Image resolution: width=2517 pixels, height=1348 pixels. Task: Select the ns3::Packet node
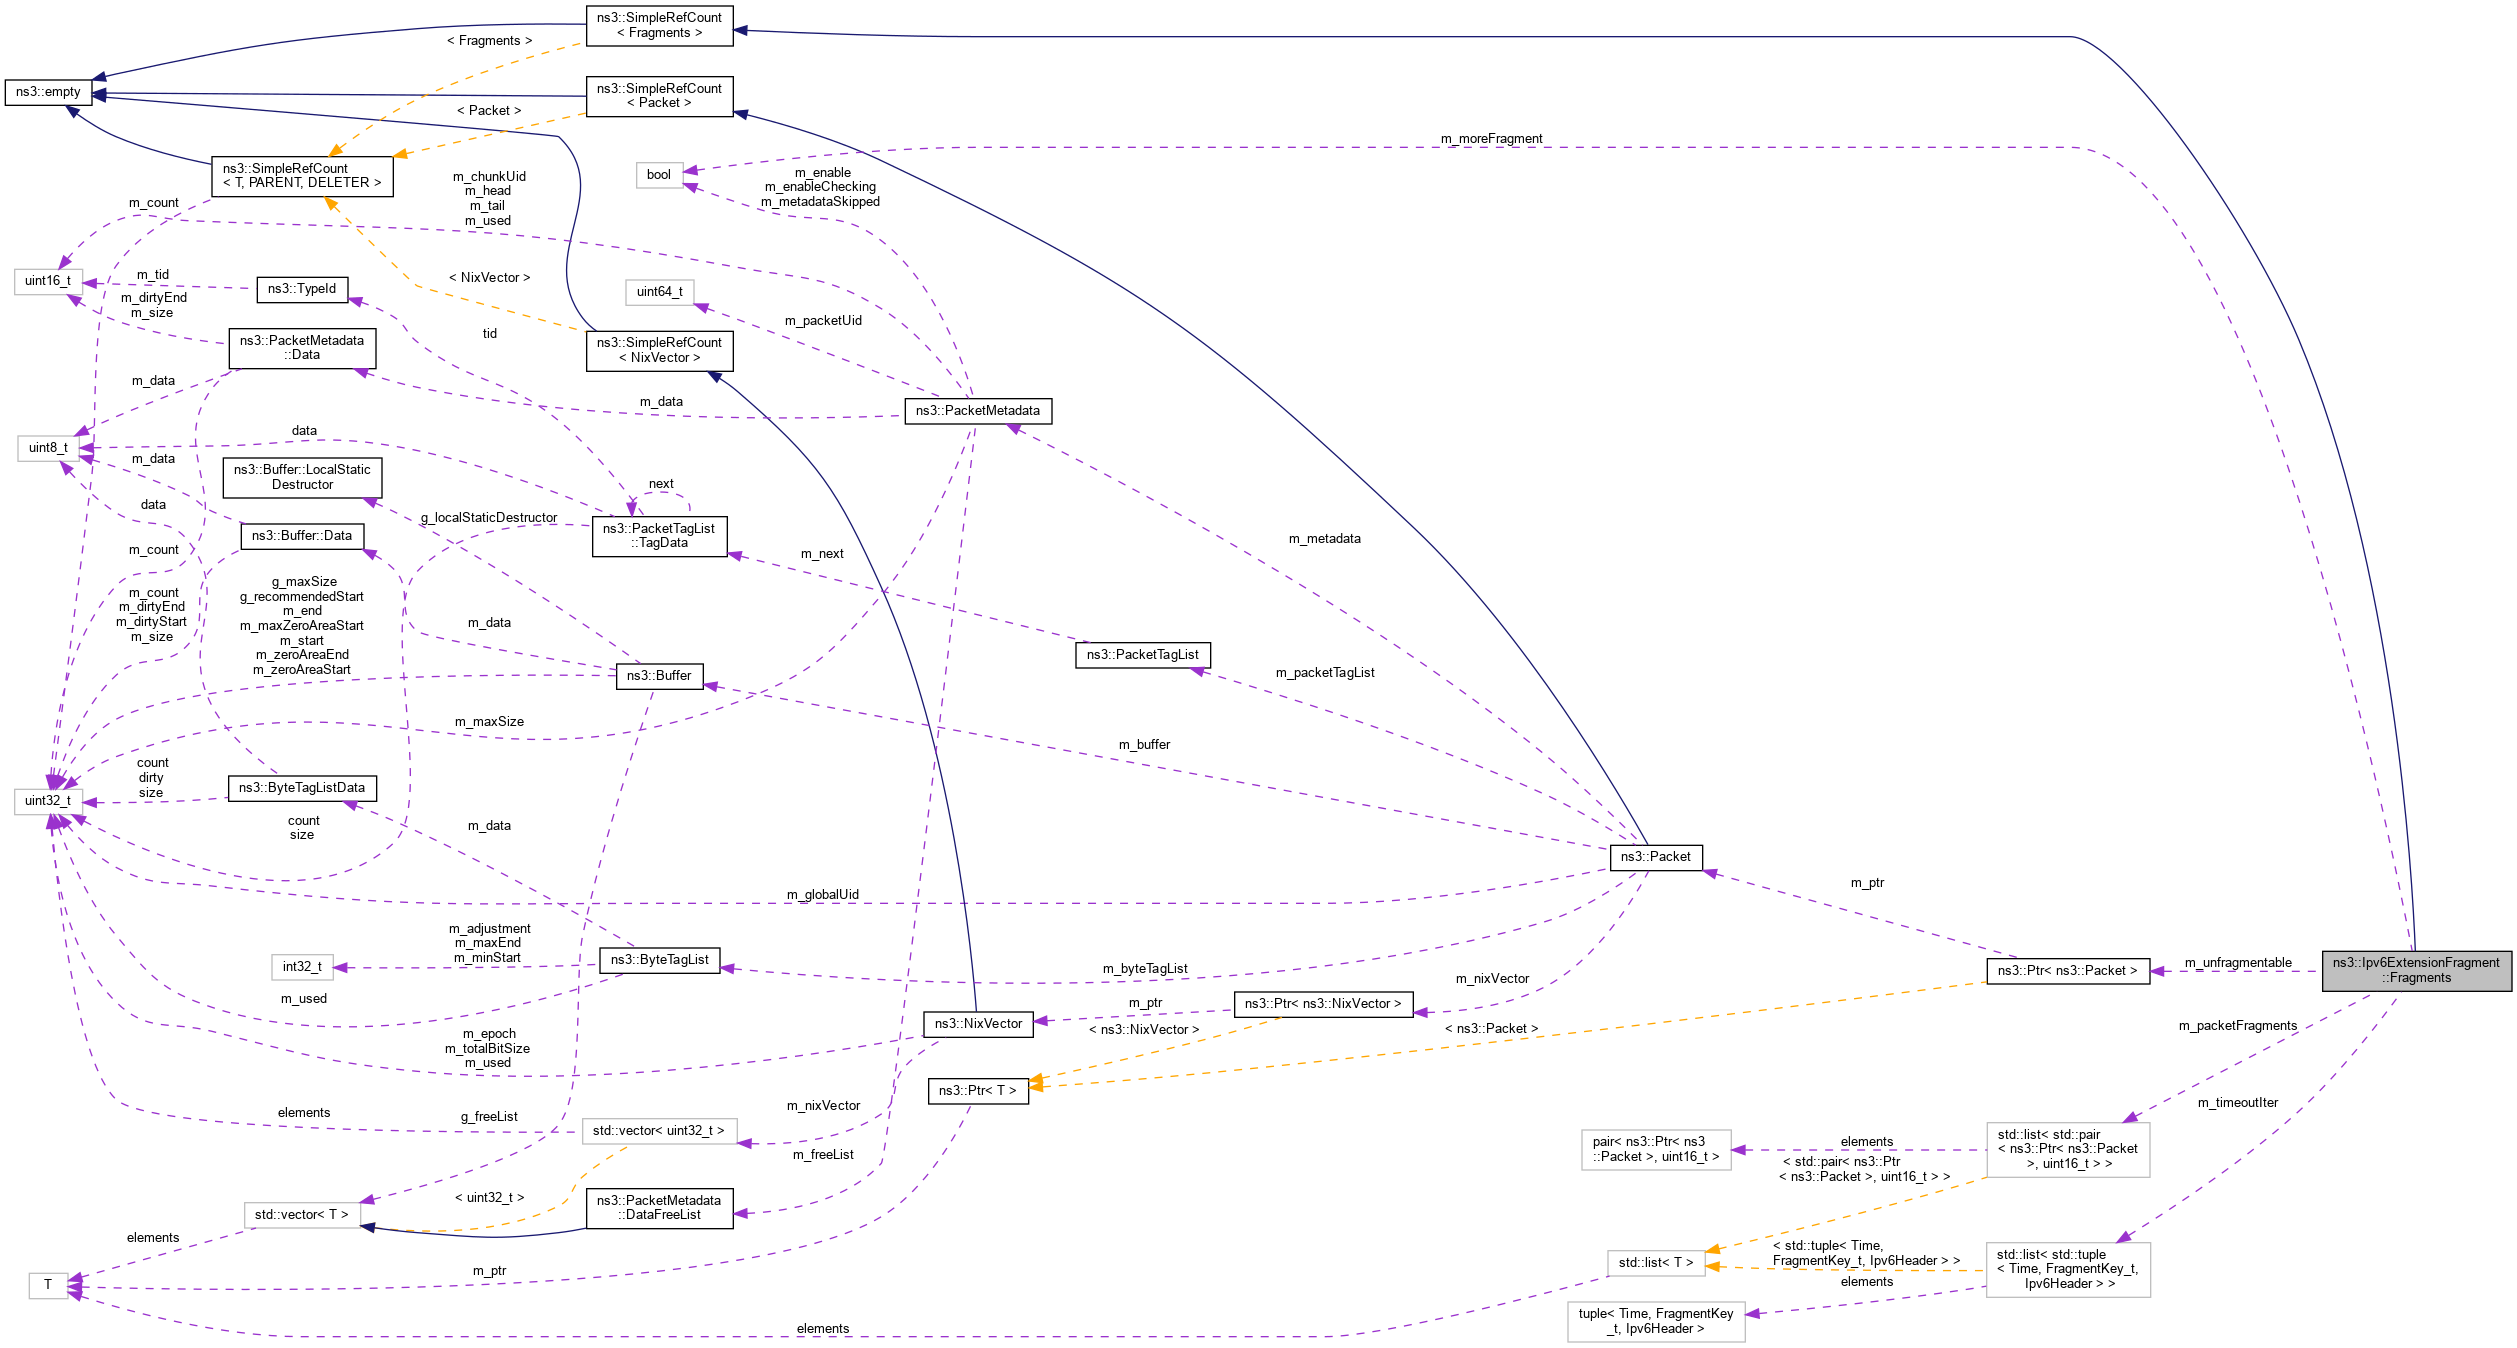tap(1655, 857)
